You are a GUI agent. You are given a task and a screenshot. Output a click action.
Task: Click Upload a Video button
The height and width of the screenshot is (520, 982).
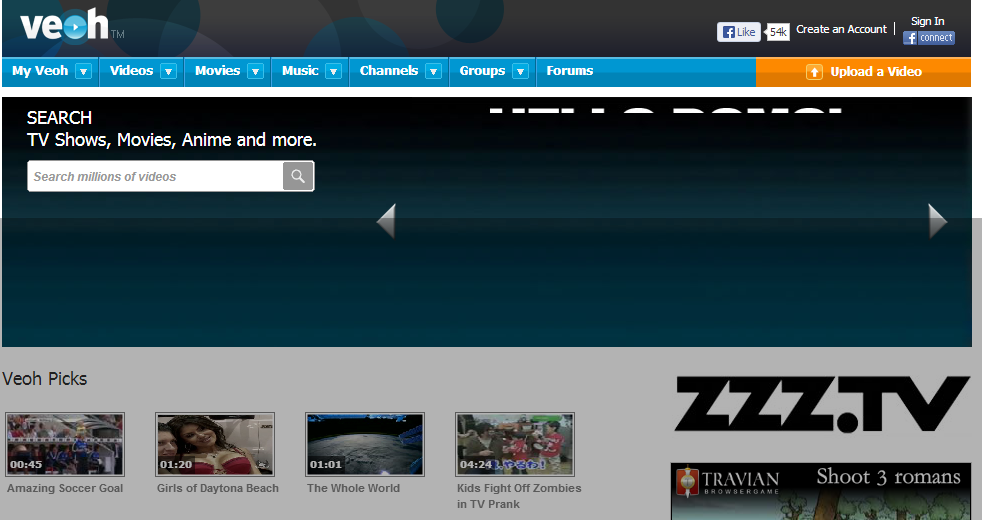tap(863, 72)
